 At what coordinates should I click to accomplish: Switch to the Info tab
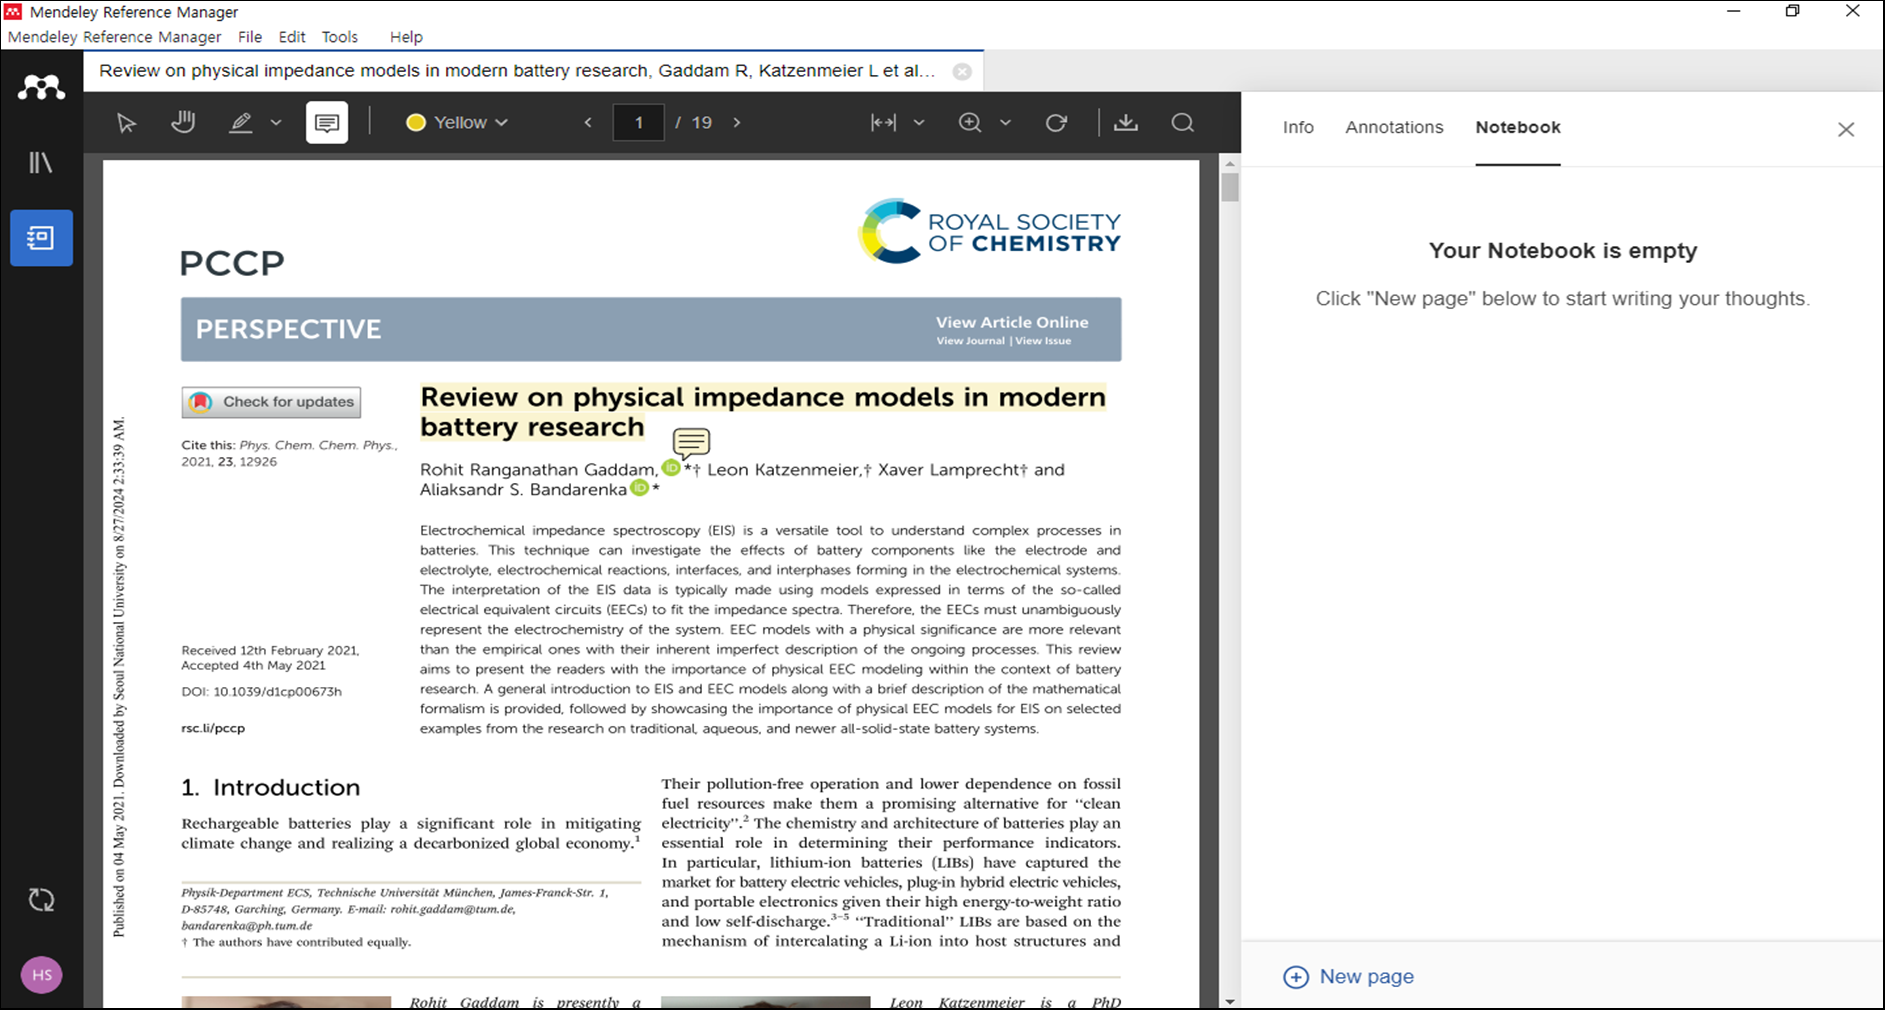1298,127
